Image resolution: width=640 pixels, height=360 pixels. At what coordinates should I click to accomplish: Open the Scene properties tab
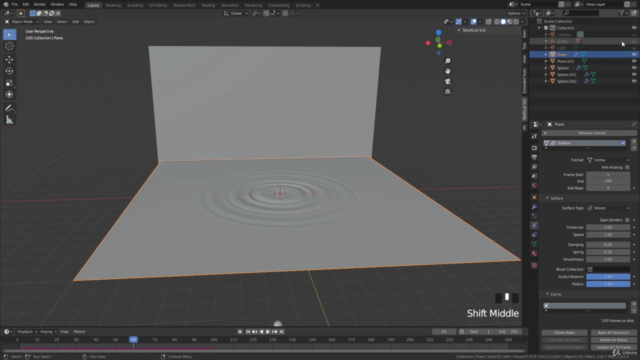tap(534, 176)
